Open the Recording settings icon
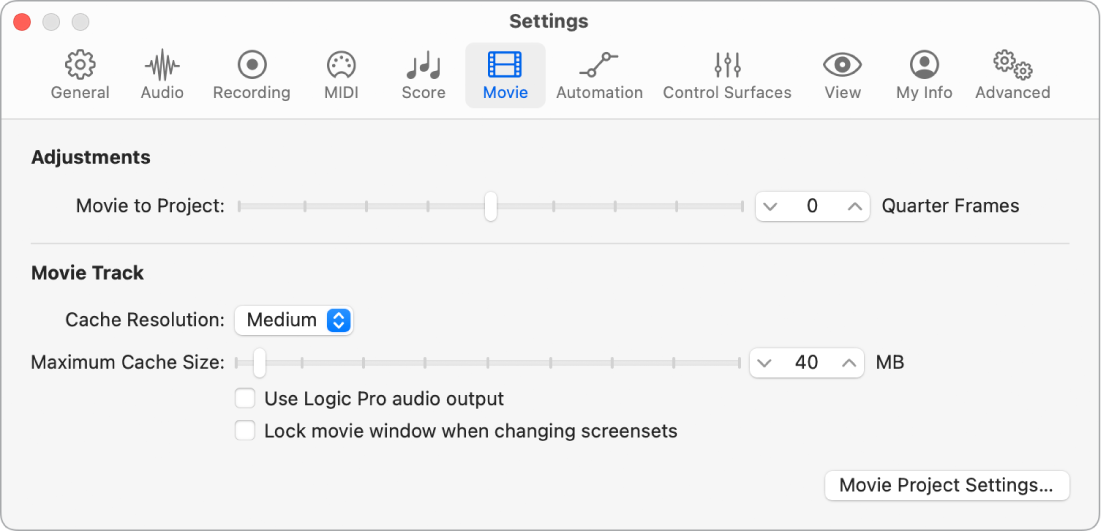 (x=252, y=65)
